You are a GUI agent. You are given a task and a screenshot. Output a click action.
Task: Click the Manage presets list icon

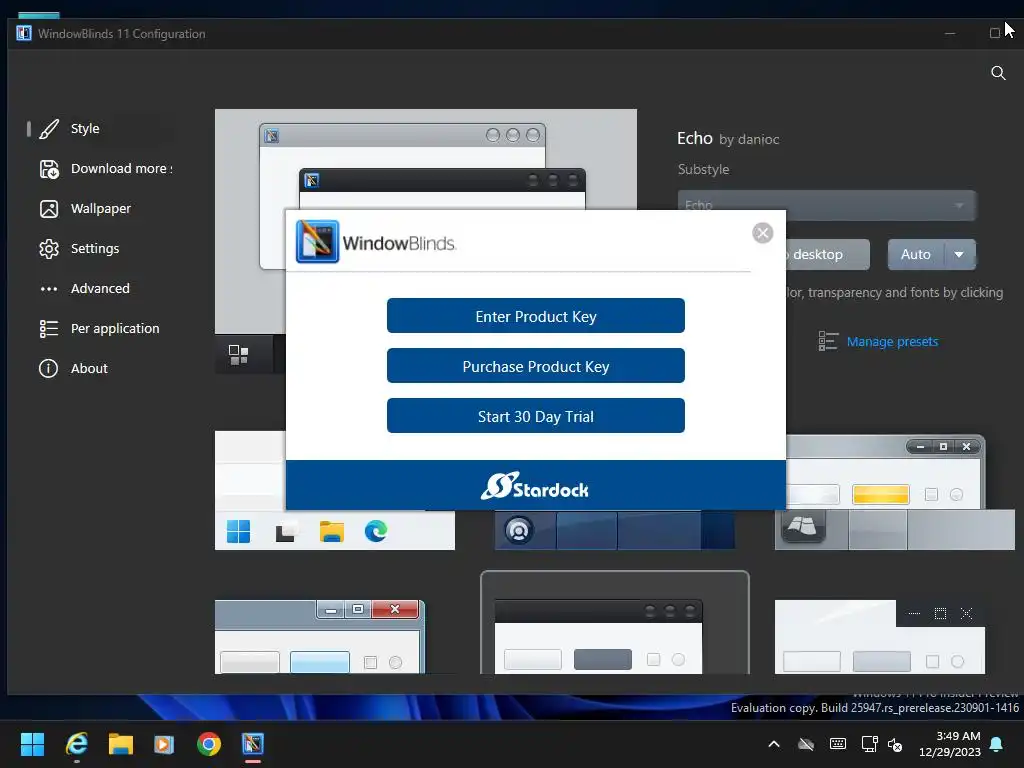click(828, 341)
